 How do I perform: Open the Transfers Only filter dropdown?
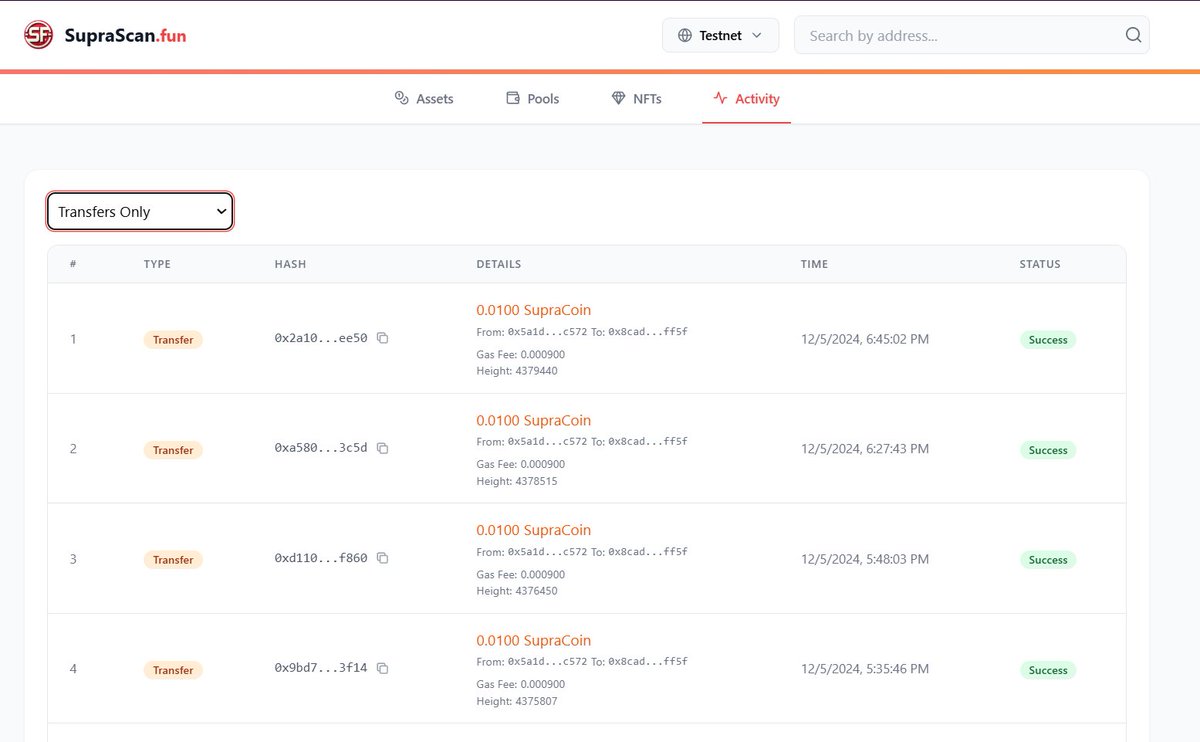(140, 212)
